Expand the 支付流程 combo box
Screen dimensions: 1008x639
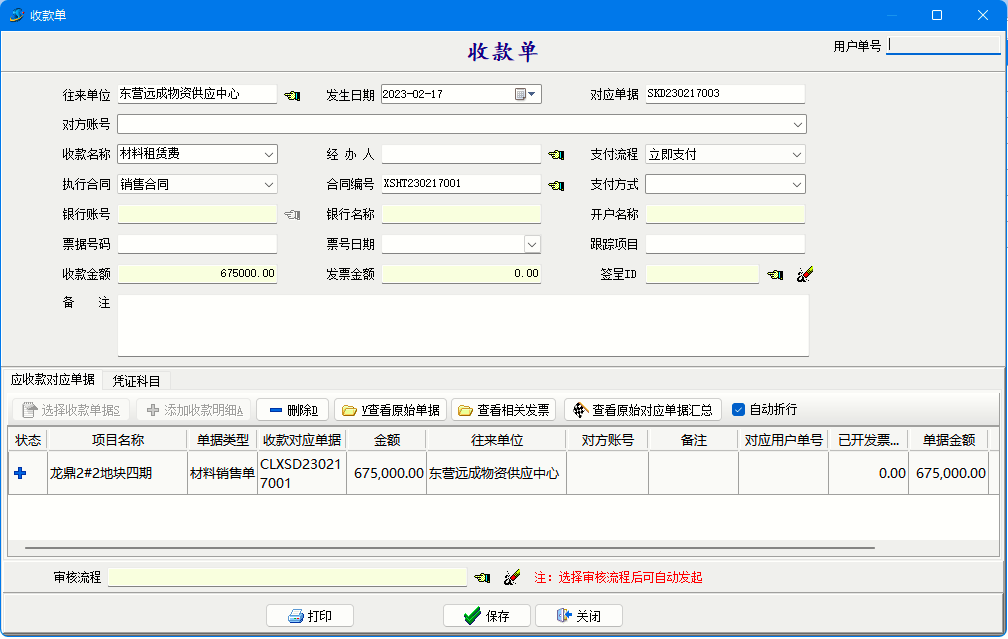point(797,155)
